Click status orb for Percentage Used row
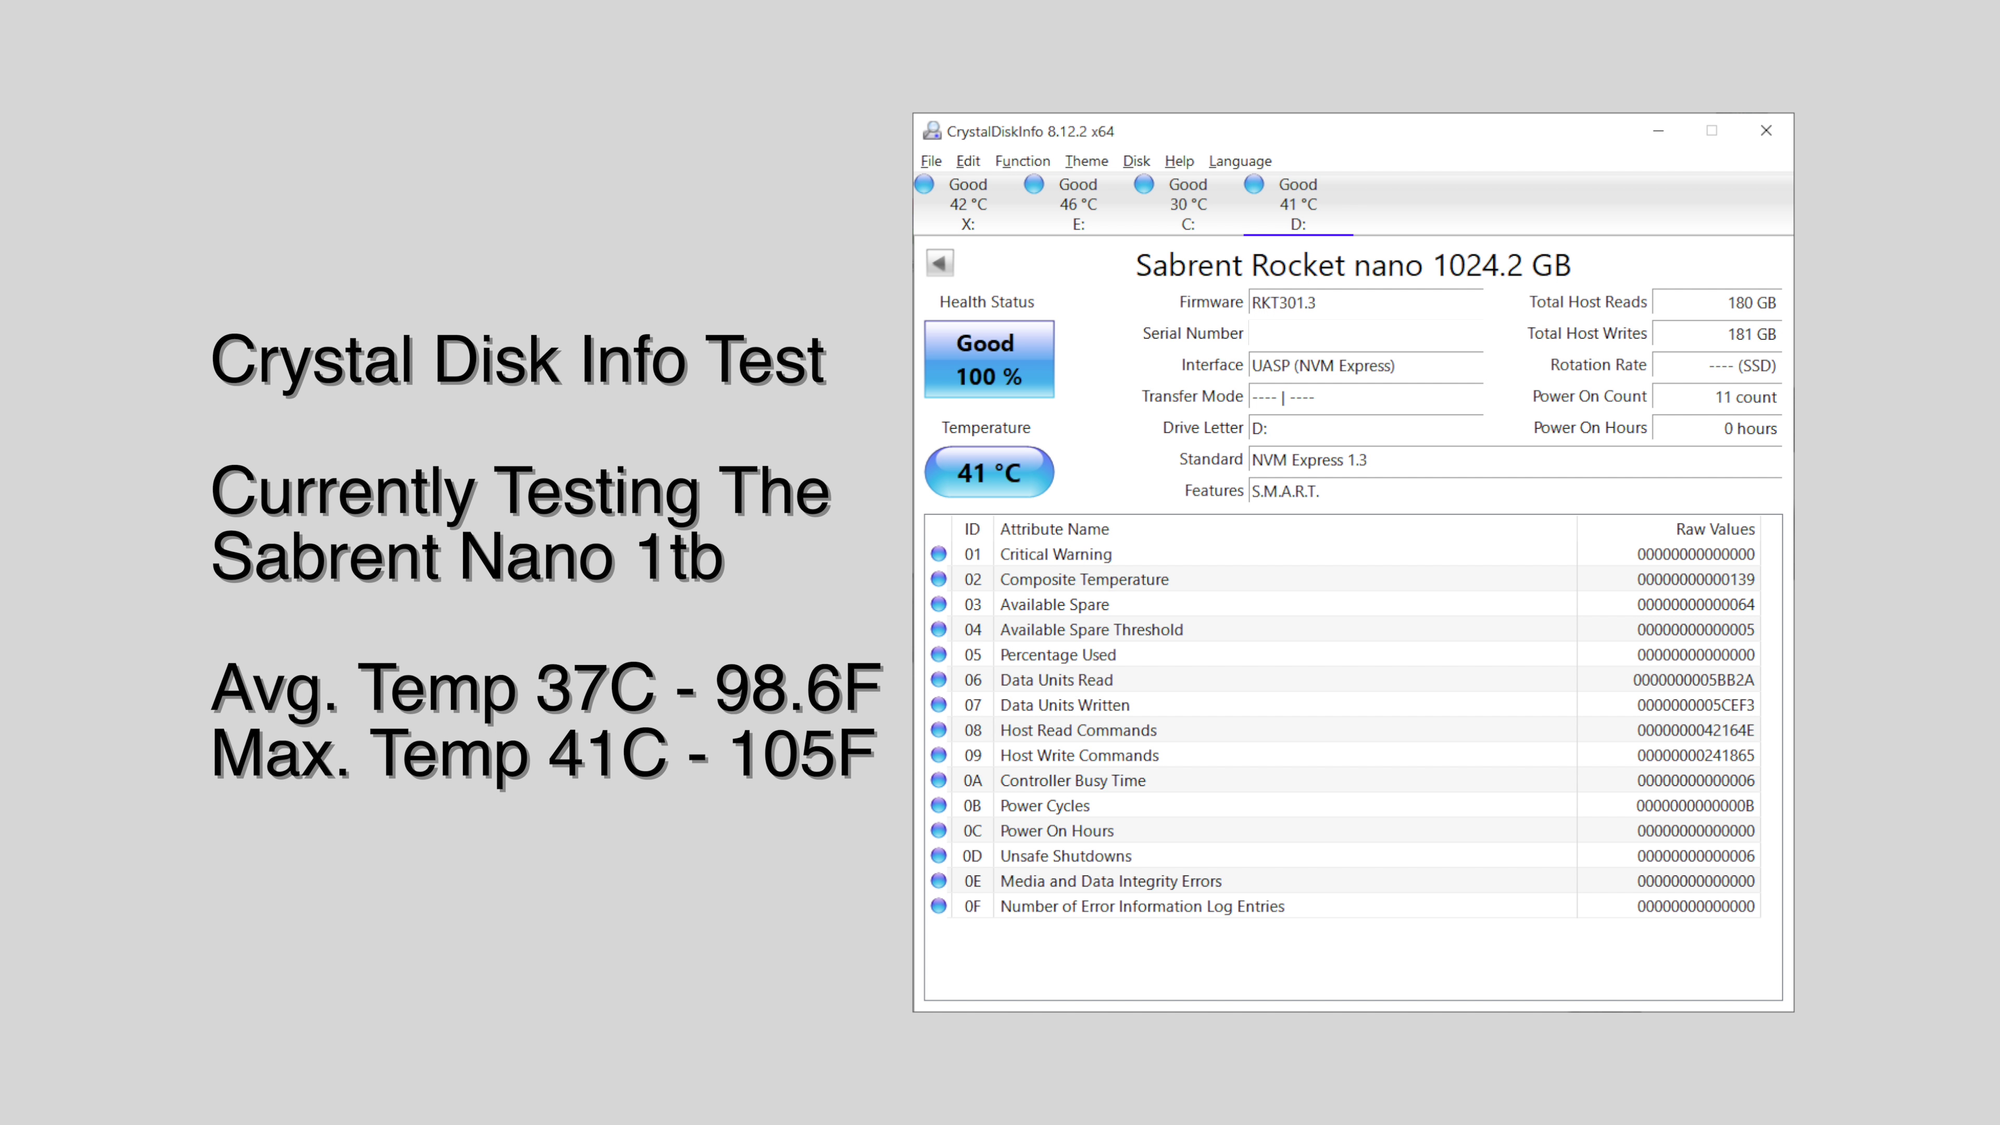Image resolution: width=2000 pixels, height=1125 pixels. [939, 654]
